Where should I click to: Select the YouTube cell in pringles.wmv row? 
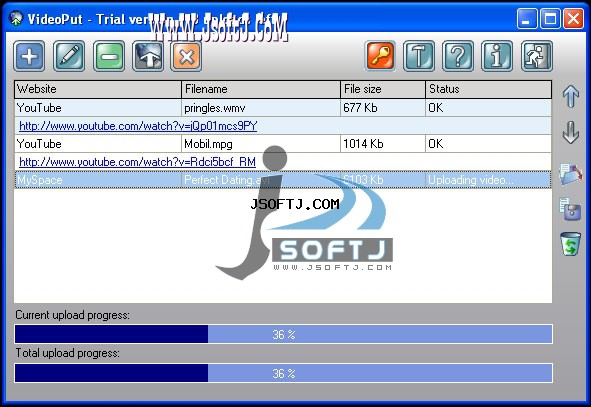98,108
